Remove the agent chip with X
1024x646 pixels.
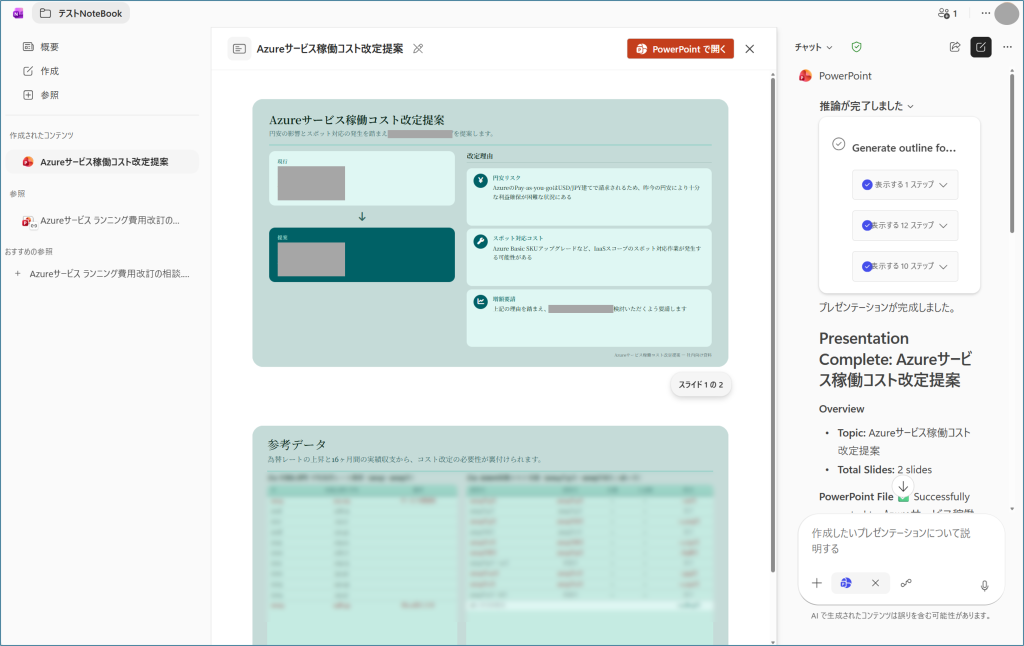point(875,583)
